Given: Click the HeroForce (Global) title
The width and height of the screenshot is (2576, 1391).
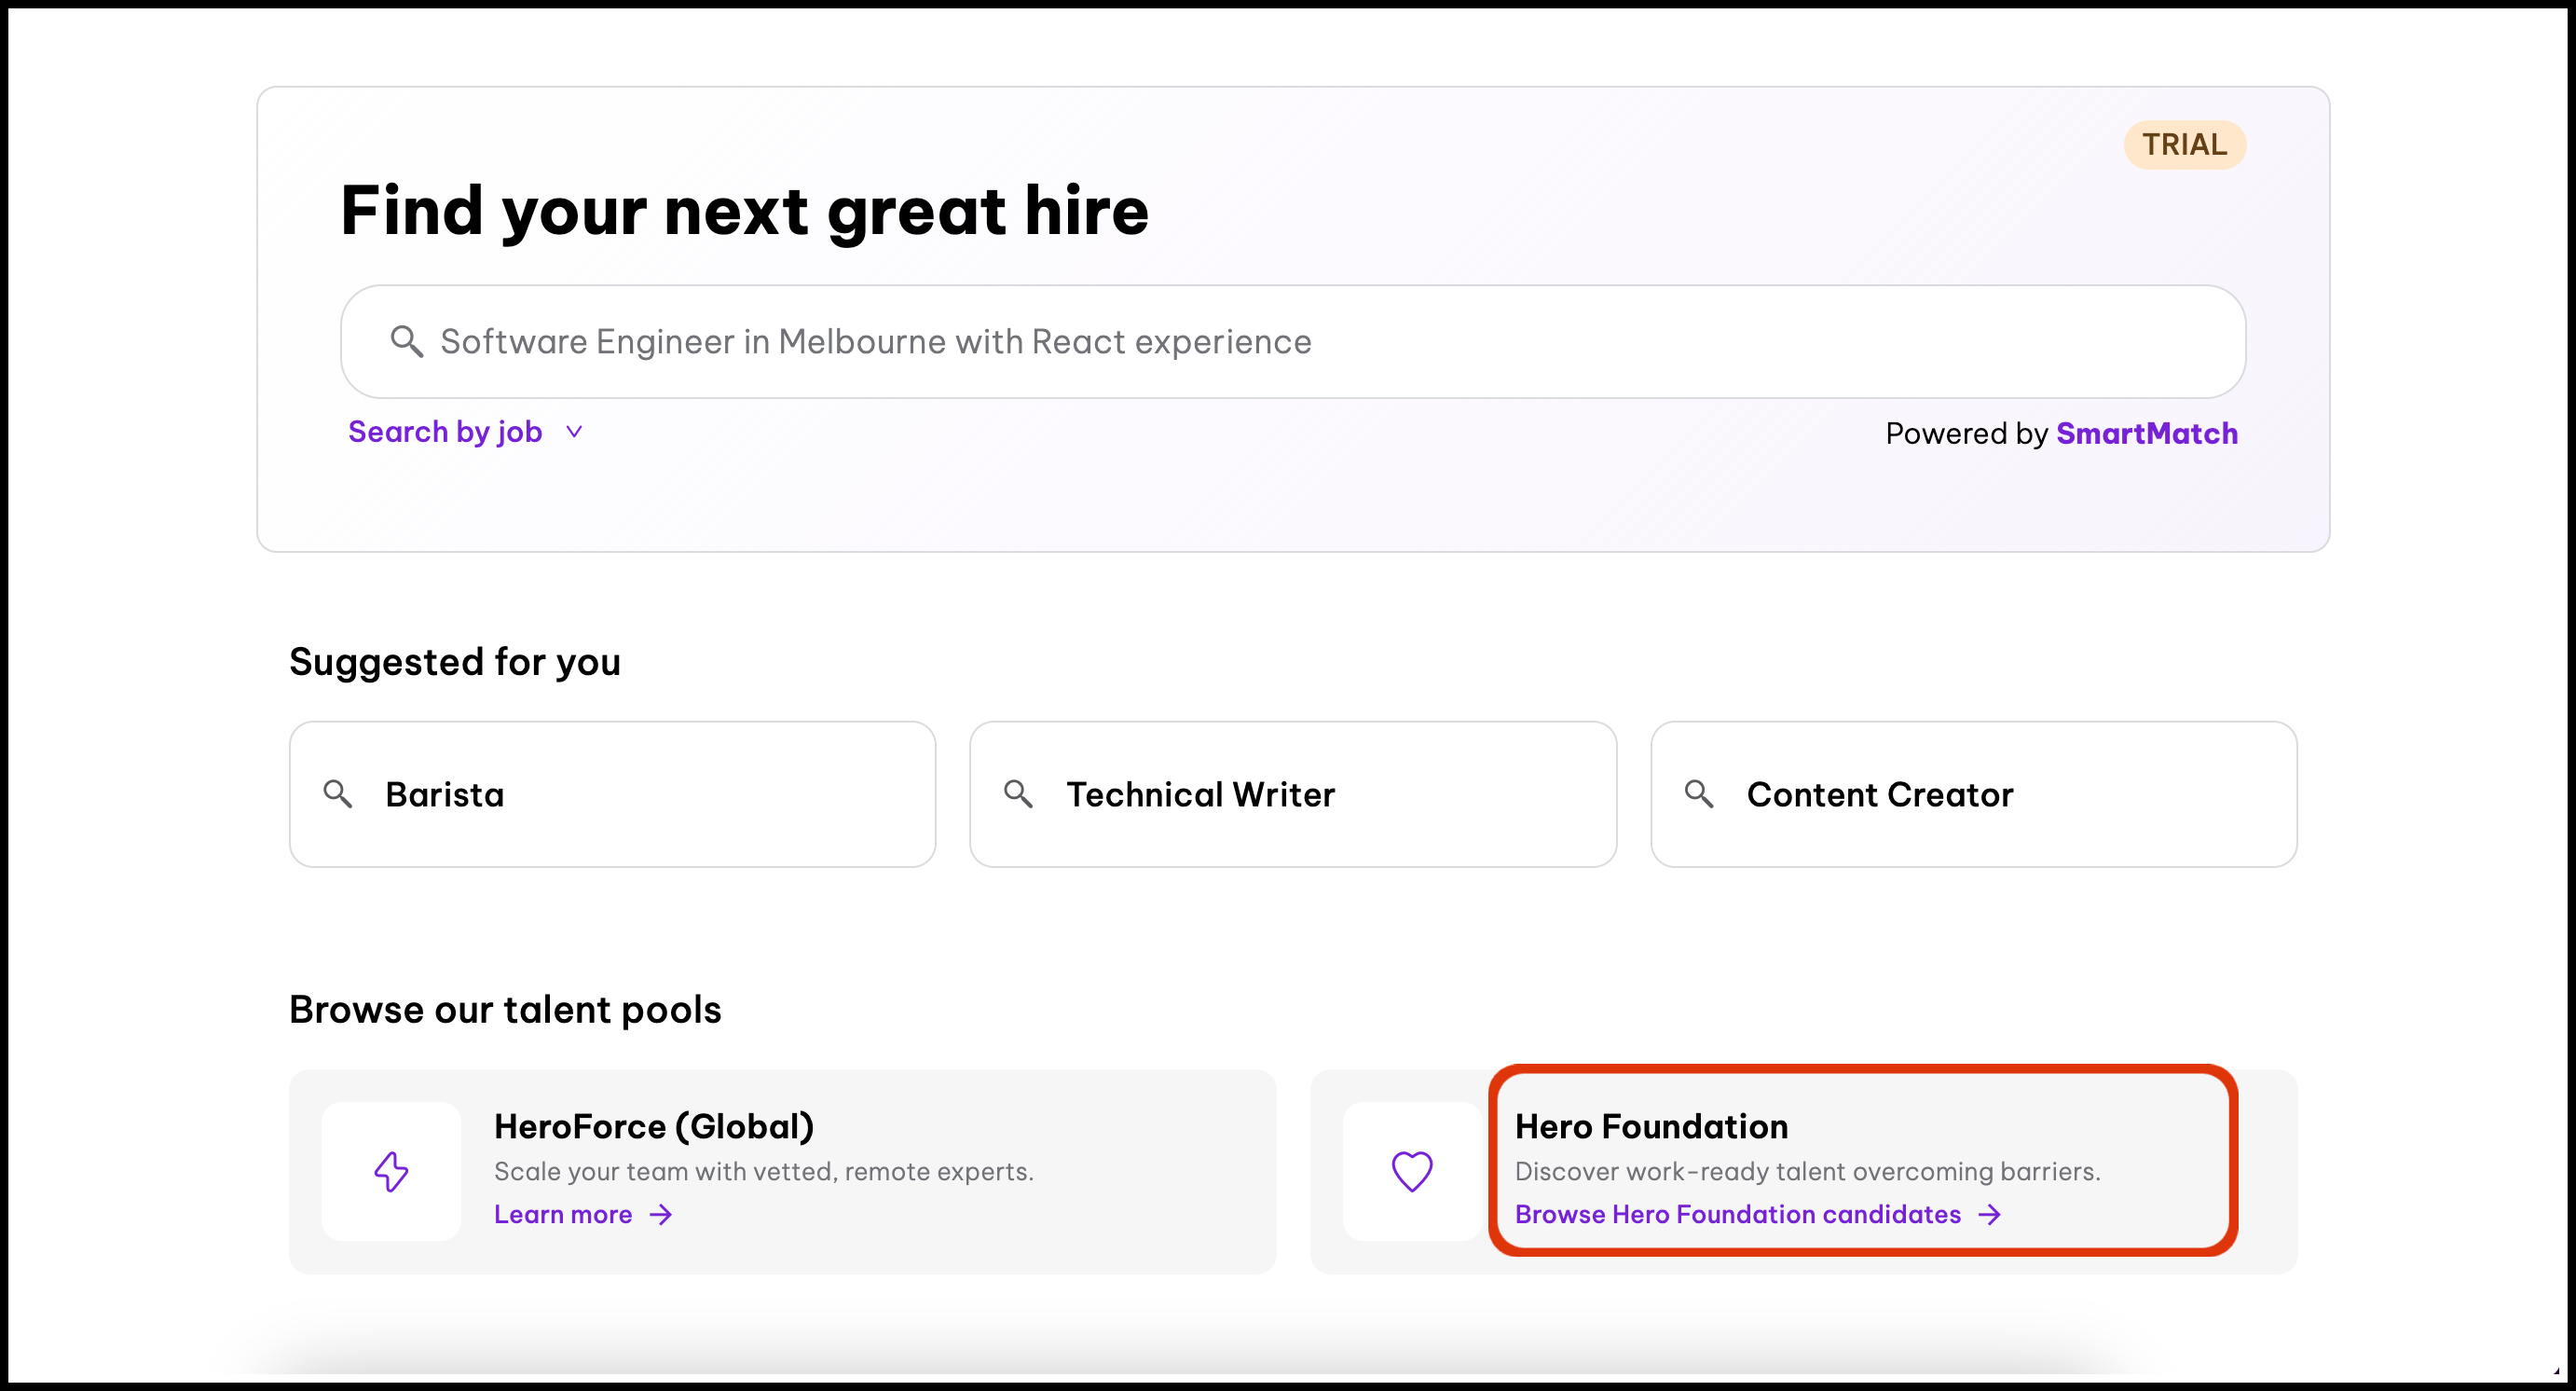Looking at the screenshot, I should pyautogui.click(x=654, y=1127).
